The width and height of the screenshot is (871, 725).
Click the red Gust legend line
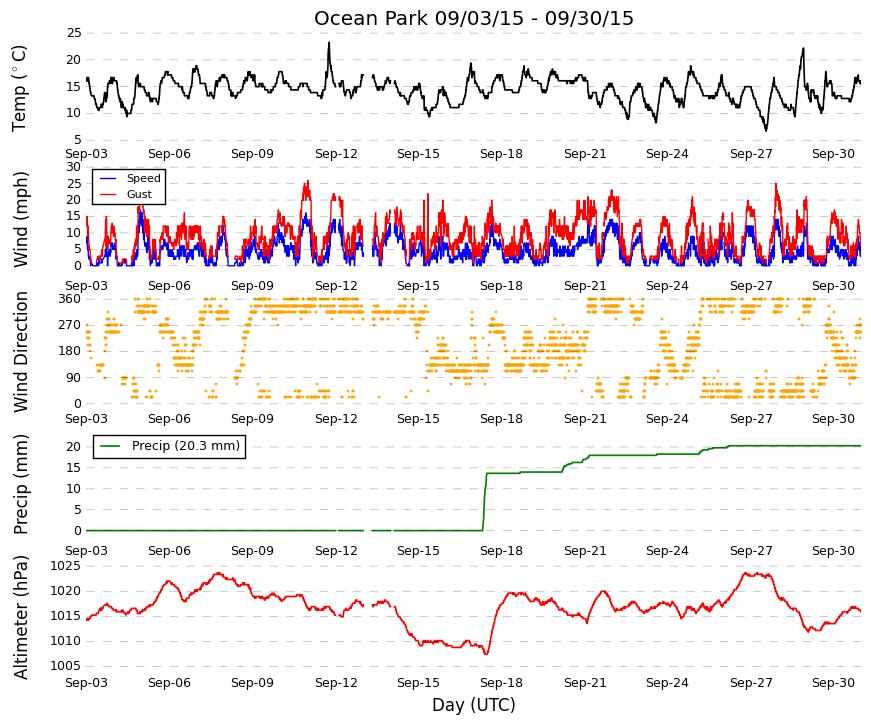click(x=108, y=194)
